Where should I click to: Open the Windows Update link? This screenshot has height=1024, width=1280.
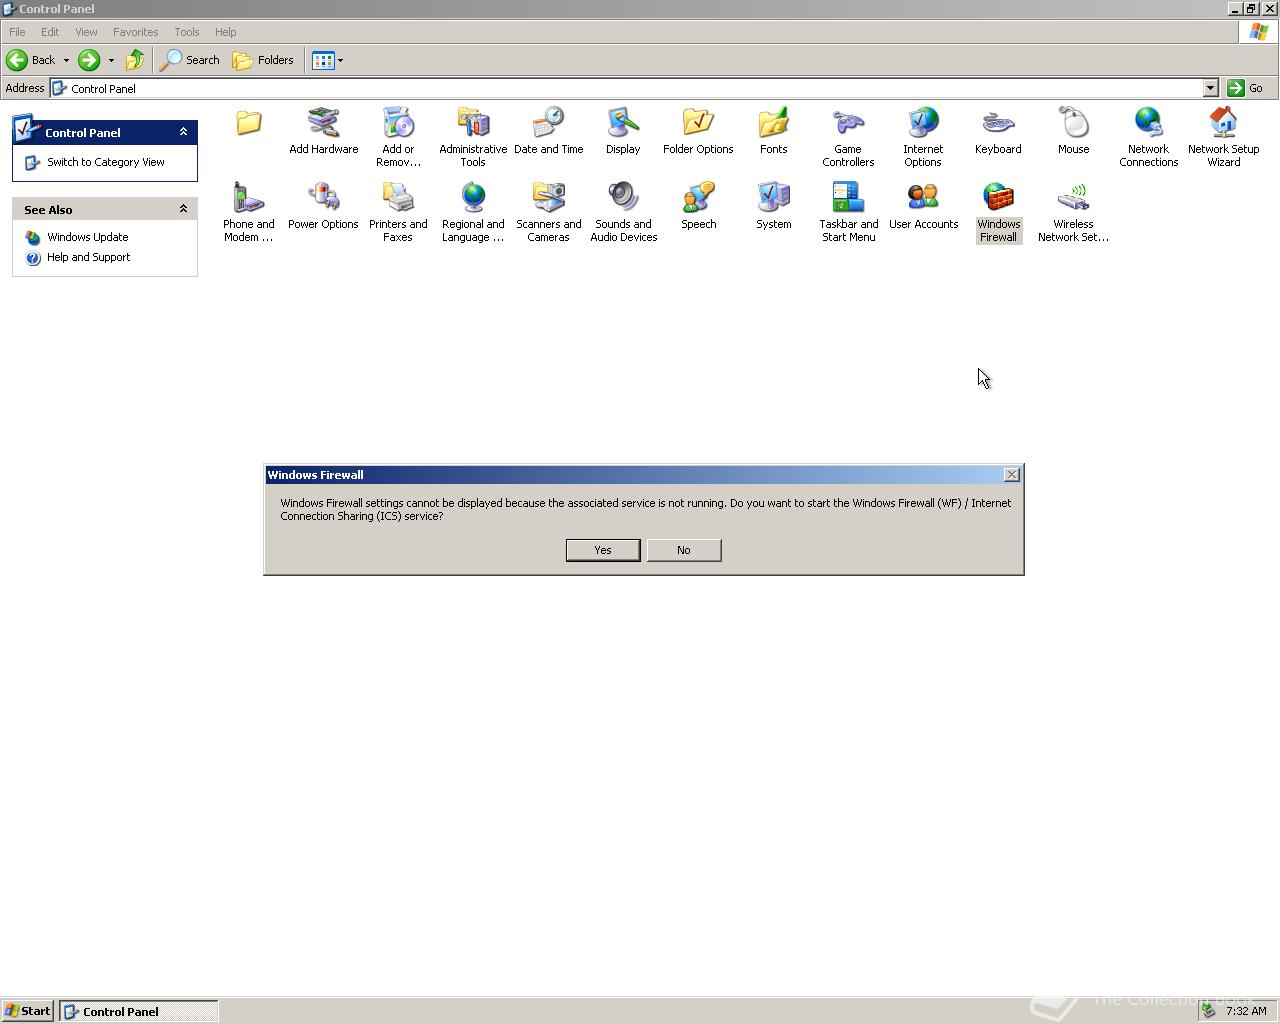pyautogui.click(x=88, y=237)
